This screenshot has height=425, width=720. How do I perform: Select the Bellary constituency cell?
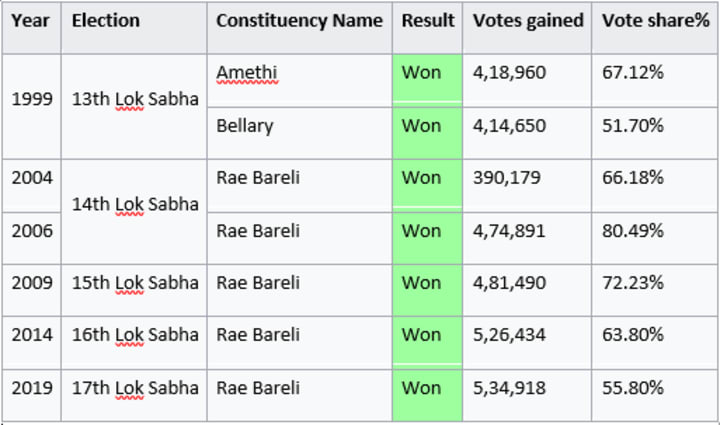click(x=244, y=126)
